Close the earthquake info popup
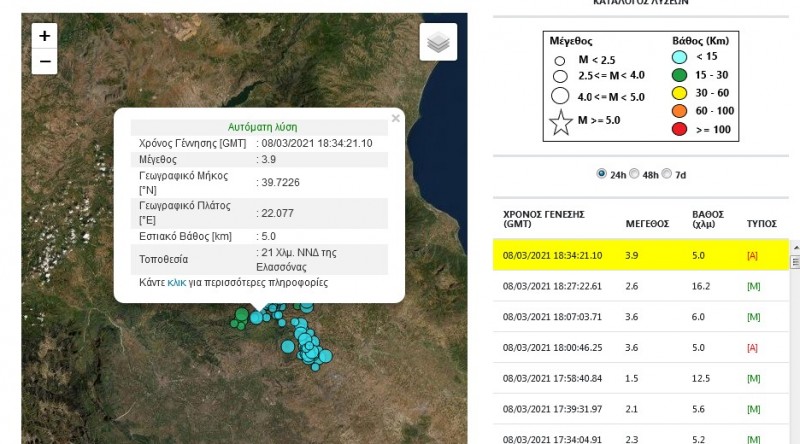This screenshot has width=800, height=444. pyautogui.click(x=395, y=118)
